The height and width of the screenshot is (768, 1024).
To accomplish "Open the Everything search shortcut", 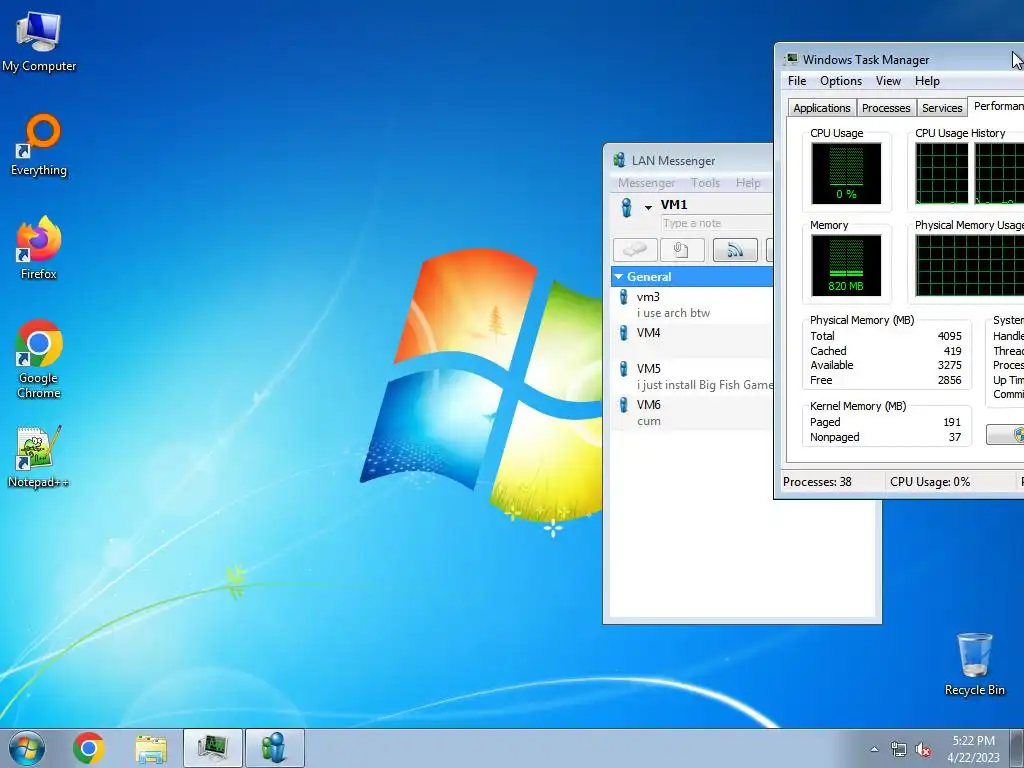I will point(39,145).
